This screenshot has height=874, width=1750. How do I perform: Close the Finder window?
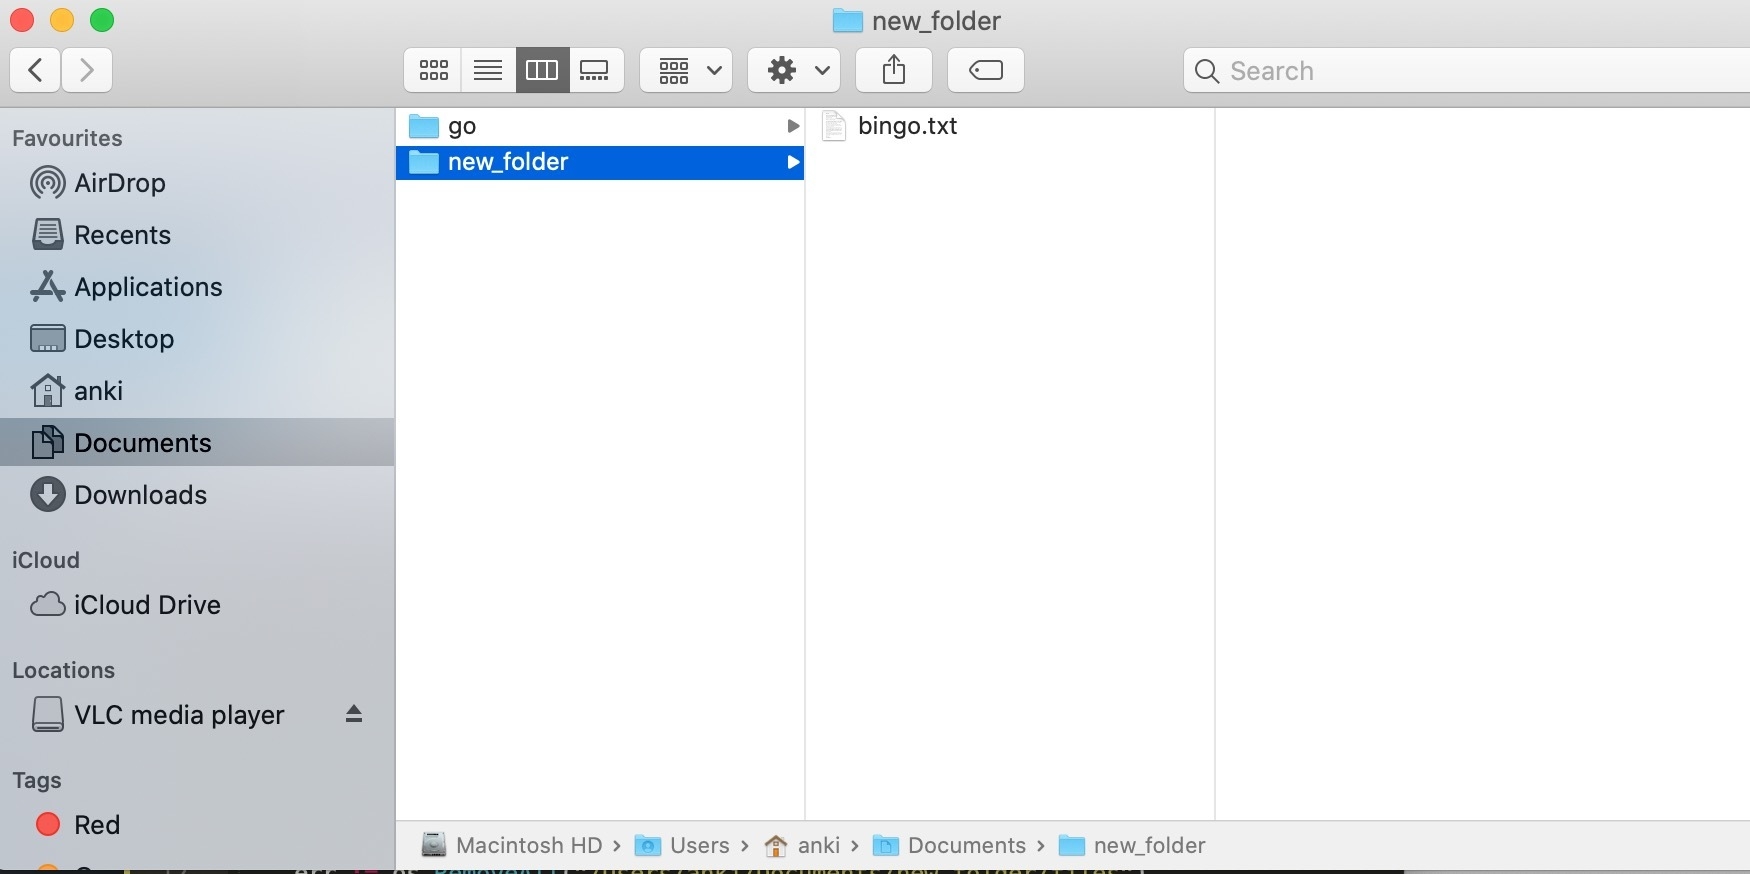coord(22,20)
